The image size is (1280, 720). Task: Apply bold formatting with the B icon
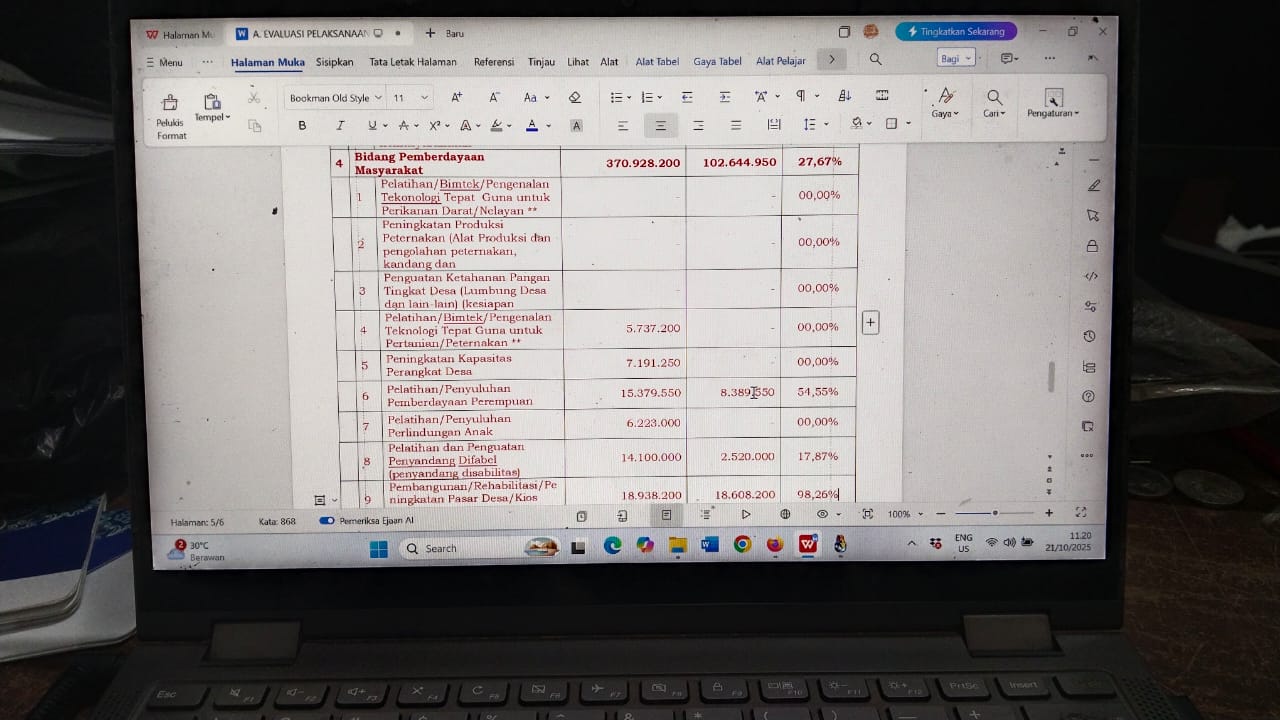pos(302,126)
